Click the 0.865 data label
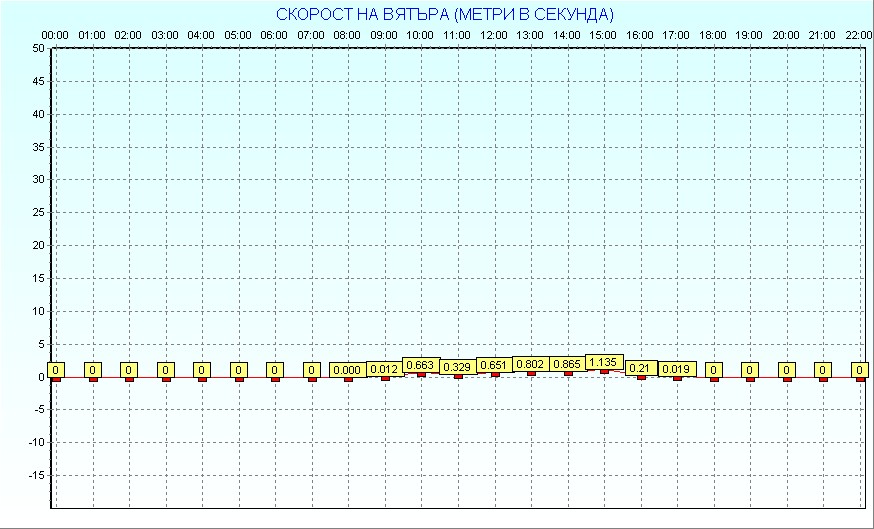Image resolution: width=874 pixels, height=529 pixels. tap(567, 365)
